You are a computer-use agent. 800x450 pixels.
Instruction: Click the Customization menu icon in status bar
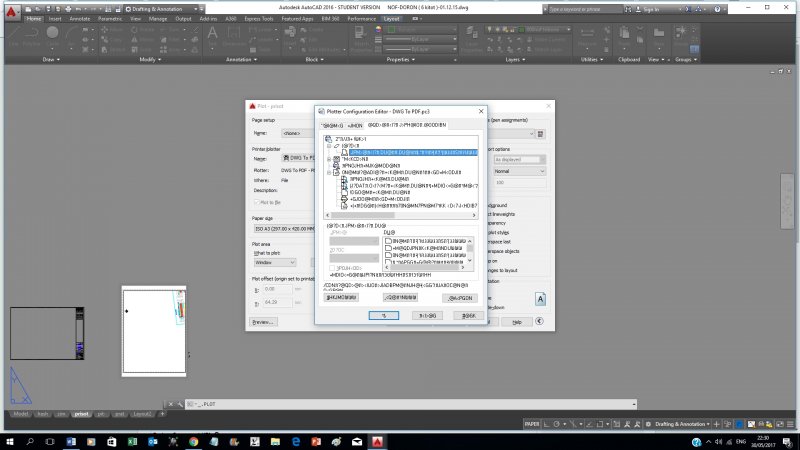[790, 424]
